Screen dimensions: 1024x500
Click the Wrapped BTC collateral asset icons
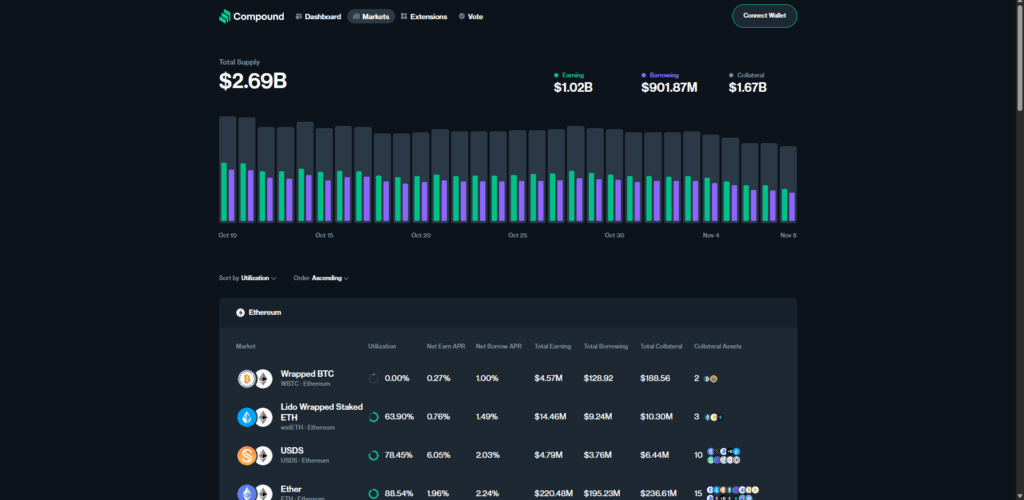(x=711, y=379)
